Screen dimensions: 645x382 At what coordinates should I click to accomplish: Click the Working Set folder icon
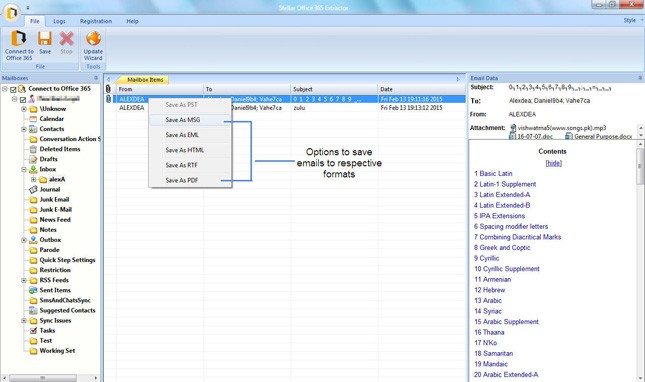(33, 351)
